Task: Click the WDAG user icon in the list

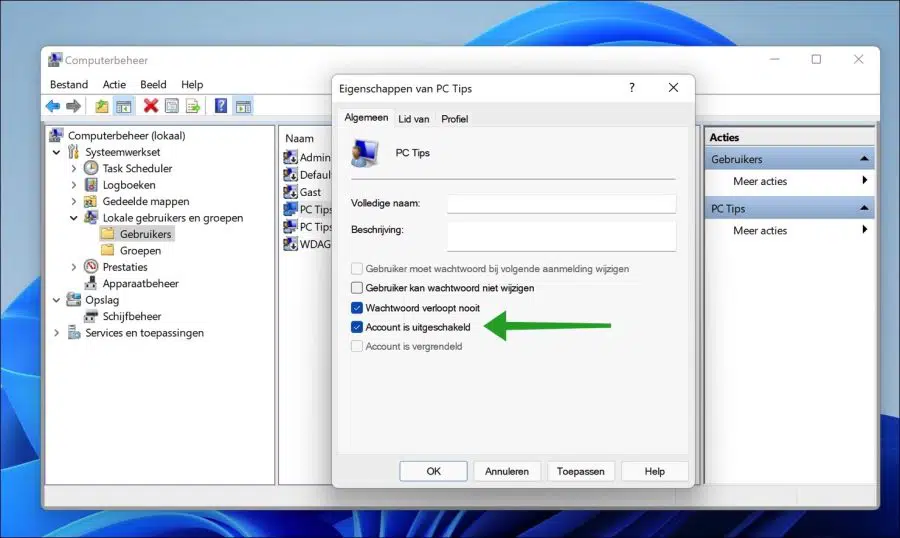Action: click(290, 244)
